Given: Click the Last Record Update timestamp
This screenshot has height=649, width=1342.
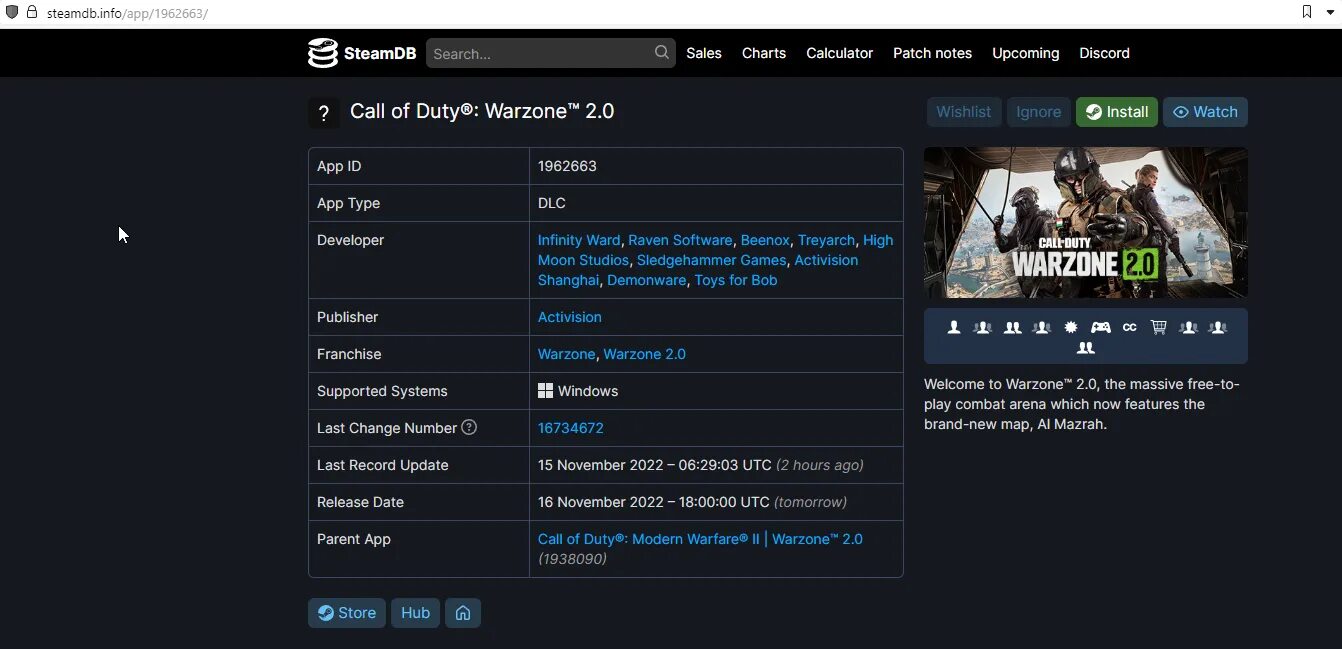Looking at the screenshot, I should (655, 465).
